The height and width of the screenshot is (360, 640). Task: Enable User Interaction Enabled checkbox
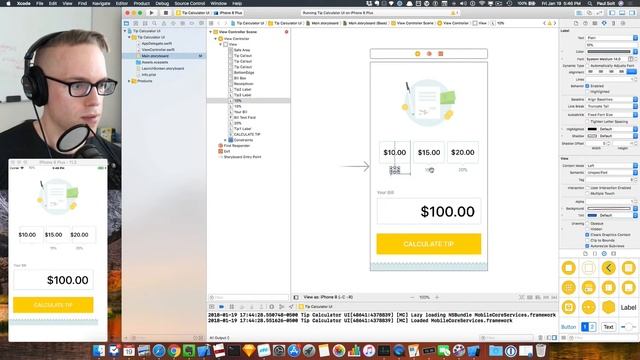587,188
